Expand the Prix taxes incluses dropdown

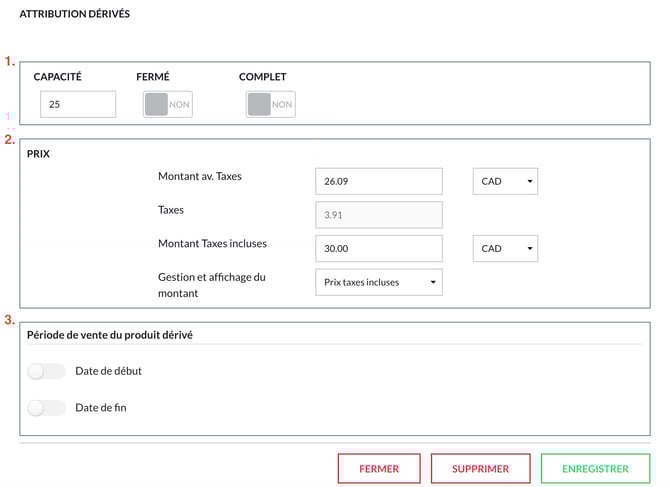point(378,282)
